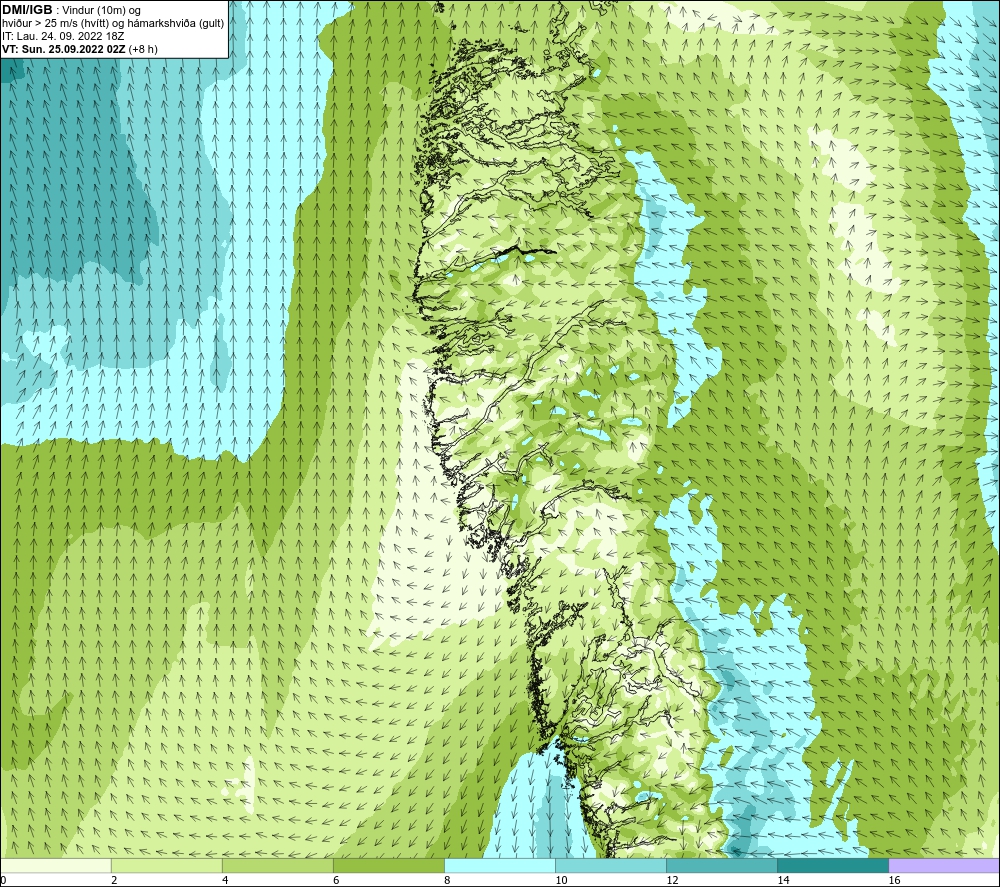Viewport: 1000px width, 887px height.
Task: Select the medium green 4–6 m/s swatch
Action: pos(277,866)
